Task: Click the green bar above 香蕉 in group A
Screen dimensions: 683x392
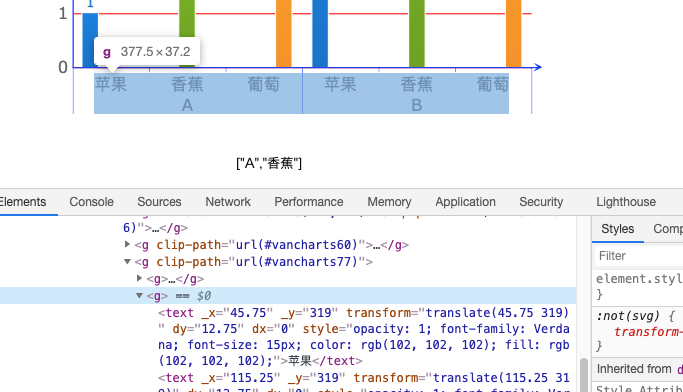Action: [187, 34]
